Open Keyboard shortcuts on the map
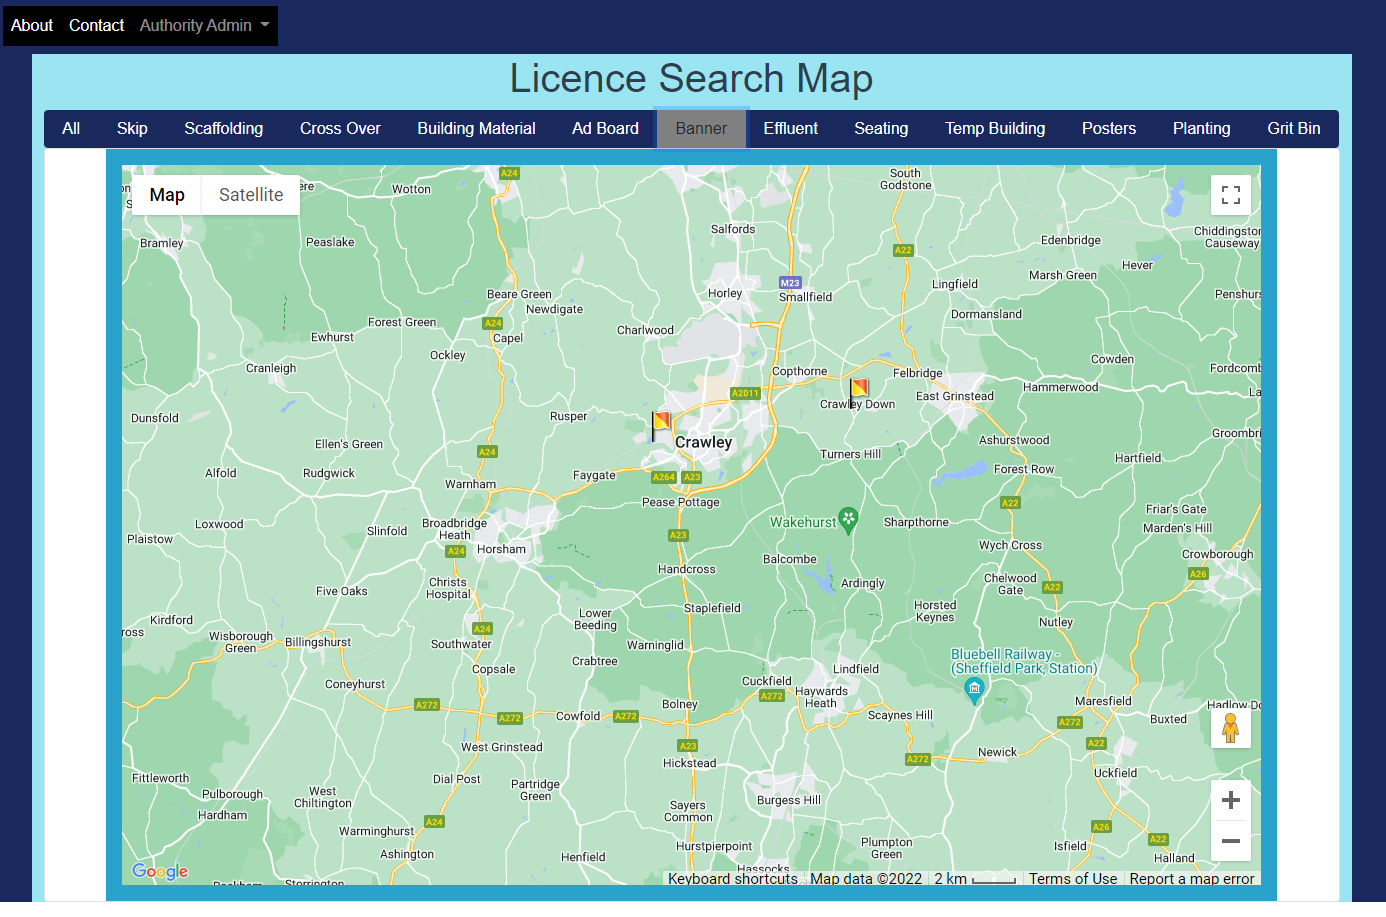The width and height of the screenshot is (1386, 917). point(732,879)
